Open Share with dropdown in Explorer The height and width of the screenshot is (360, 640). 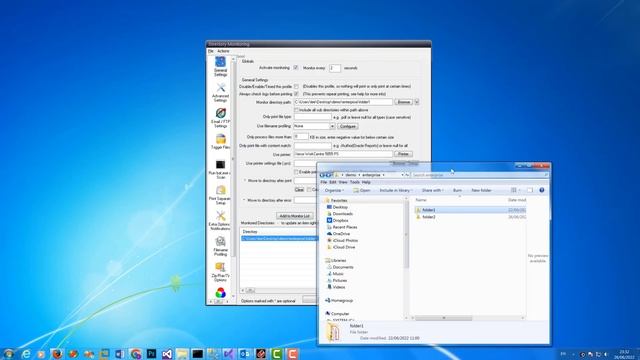(433, 190)
